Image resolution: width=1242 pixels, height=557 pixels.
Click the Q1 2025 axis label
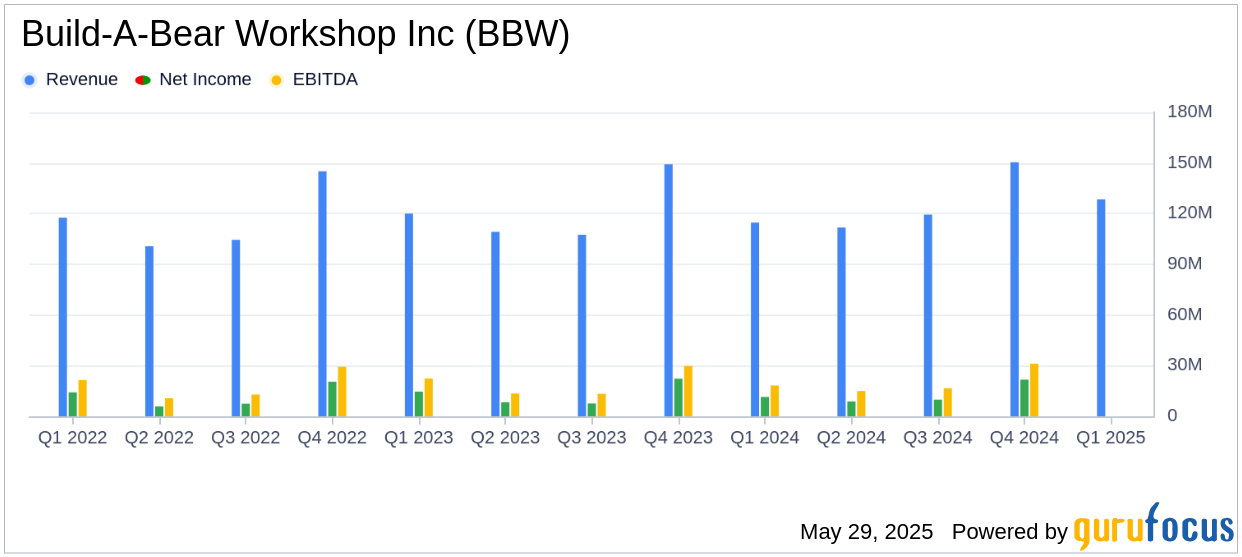pyautogui.click(x=1111, y=438)
